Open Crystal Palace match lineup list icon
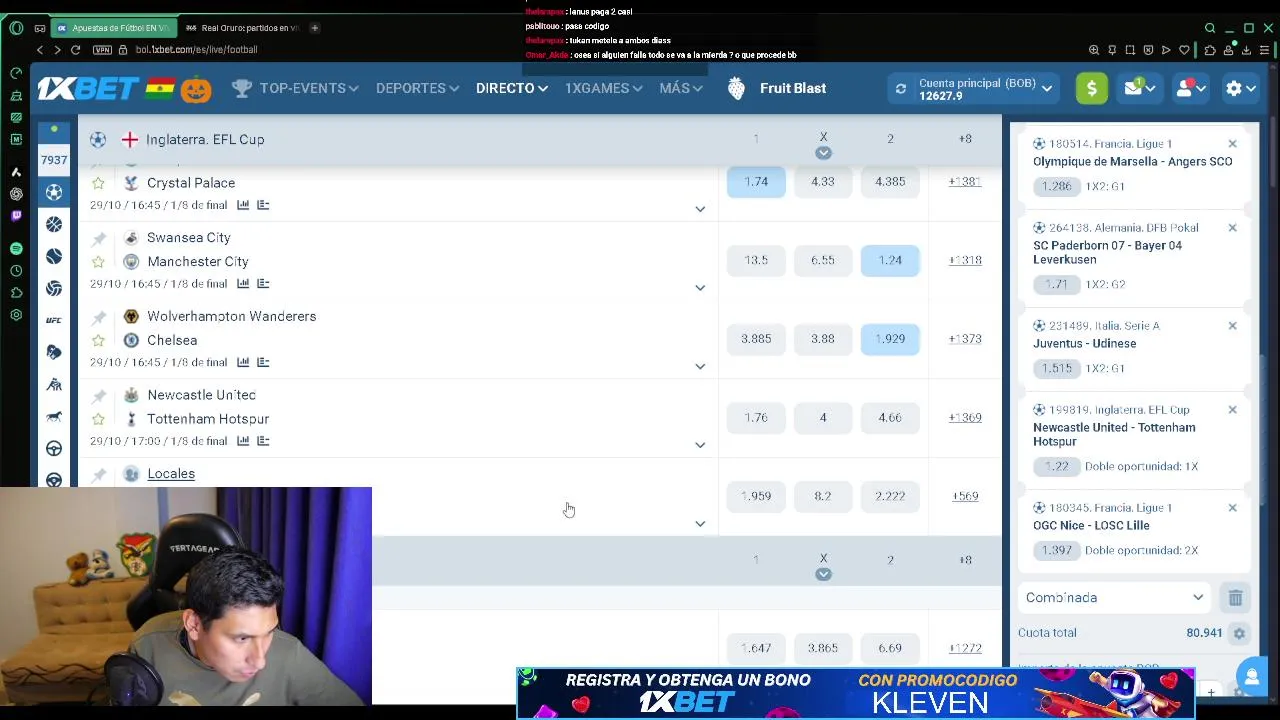The width and height of the screenshot is (1280, 720). click(x=263, y=205)
